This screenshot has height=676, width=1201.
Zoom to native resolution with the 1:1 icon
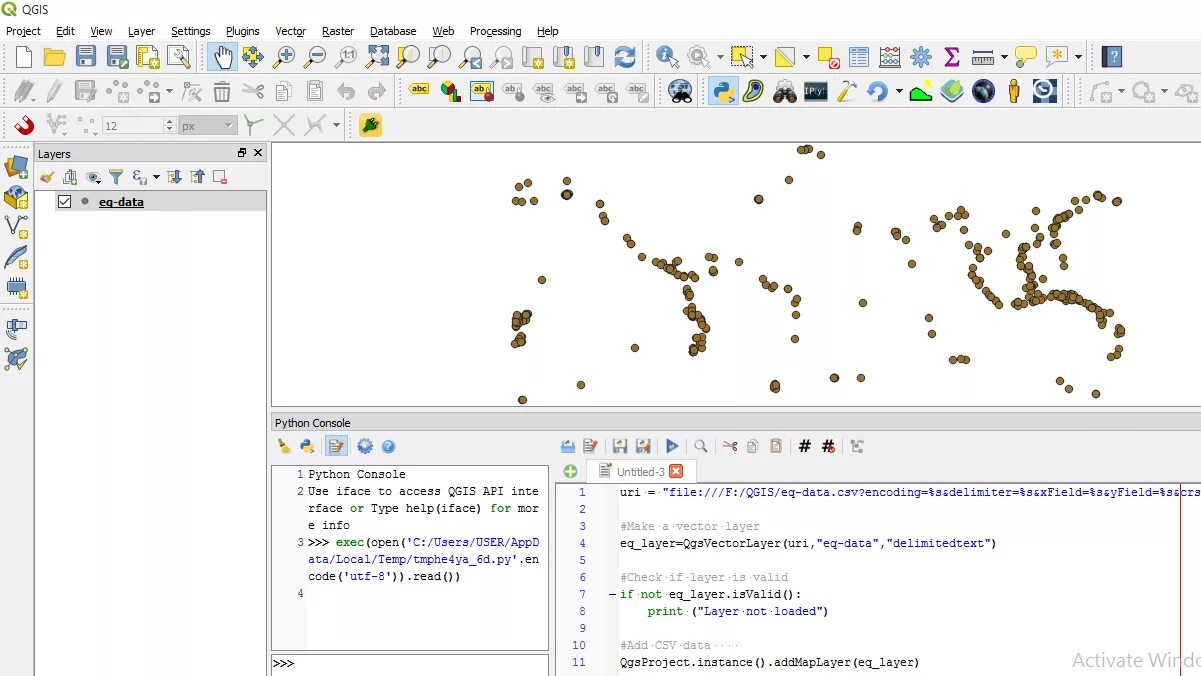(346, 57)
